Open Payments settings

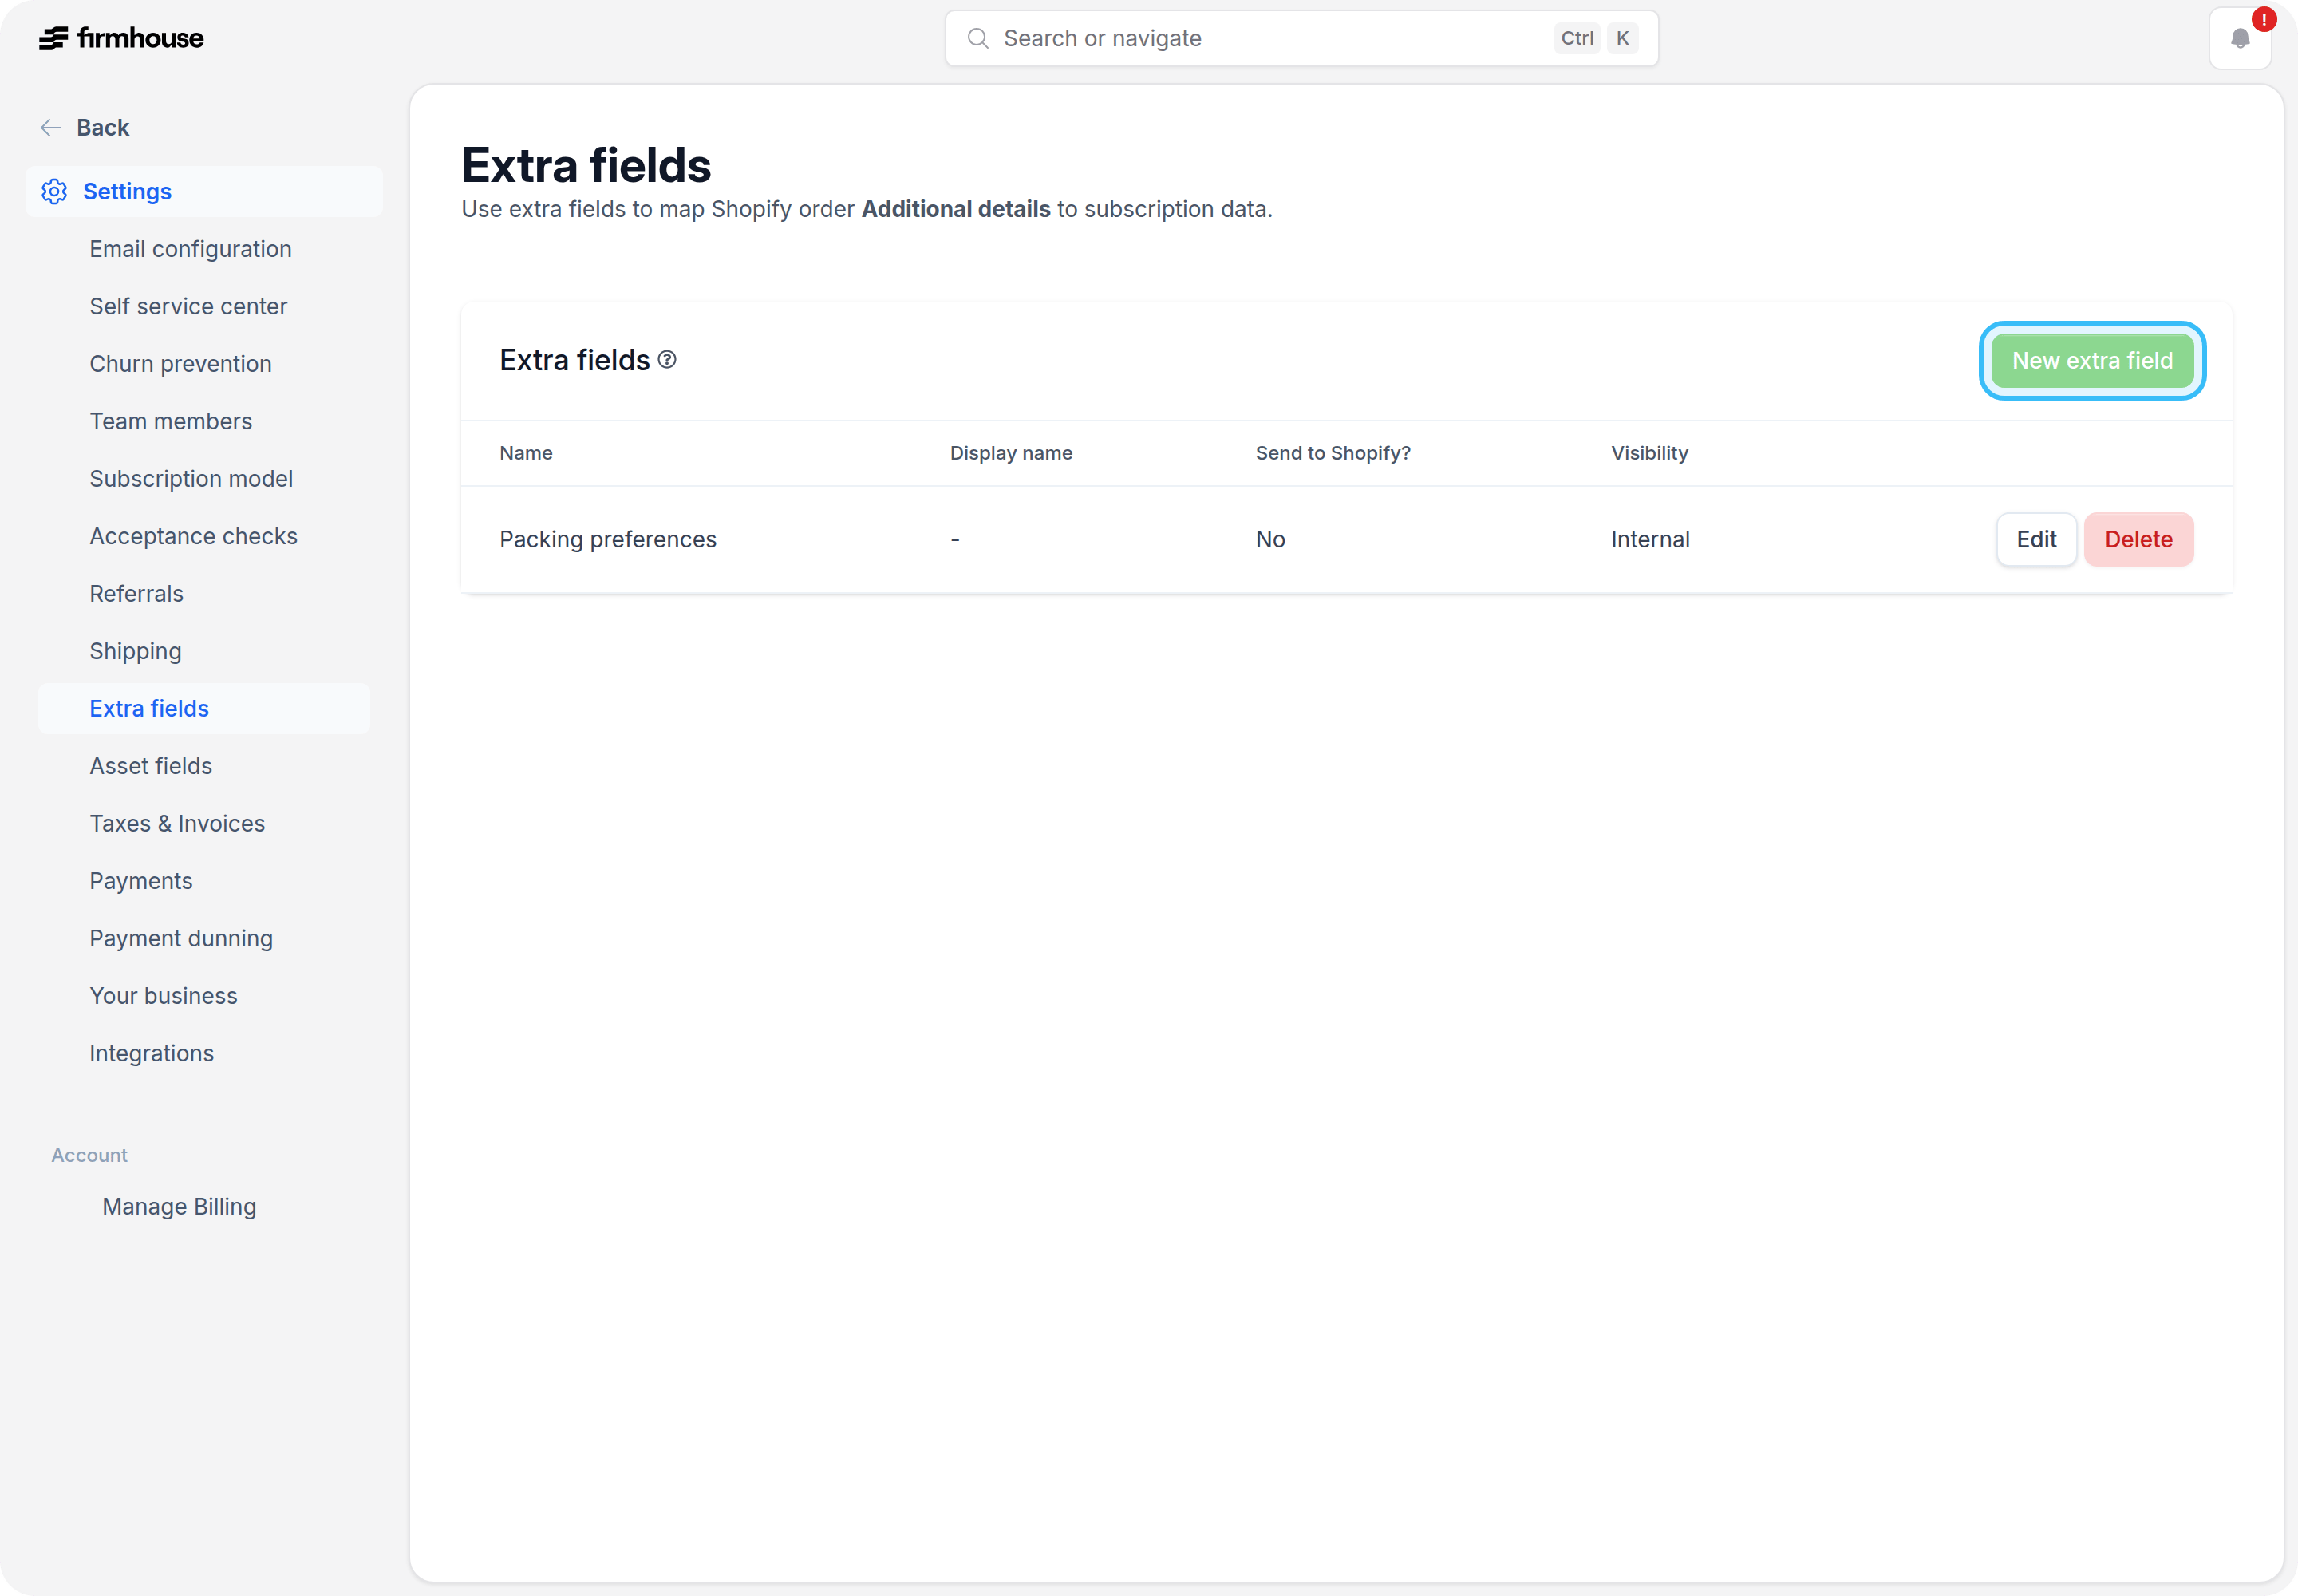pyautogui.click(x=141, y=881)
